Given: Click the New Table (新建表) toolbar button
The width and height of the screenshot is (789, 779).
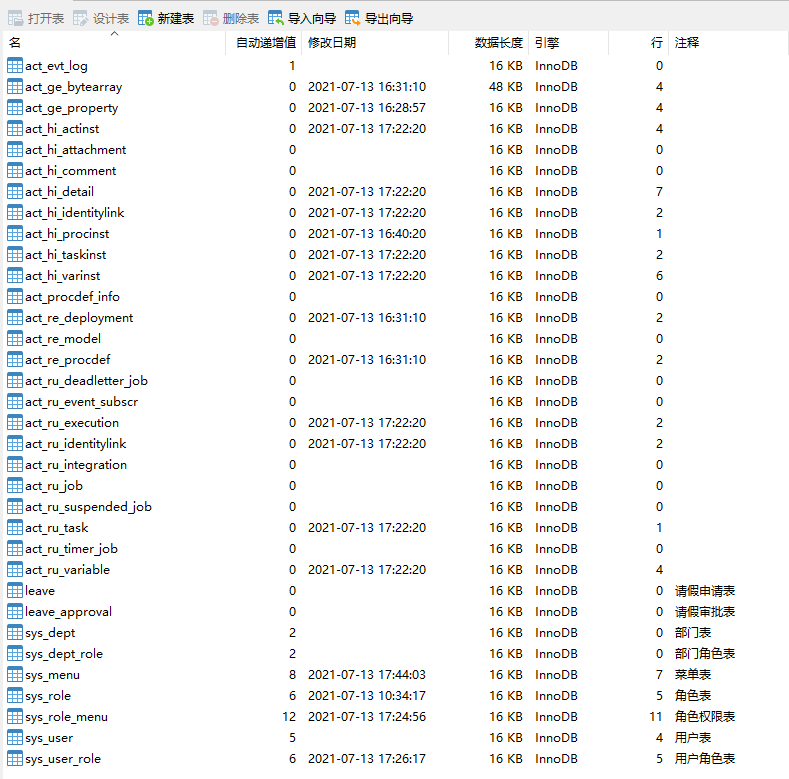Looking at the screenshot, I should point(166,19).
